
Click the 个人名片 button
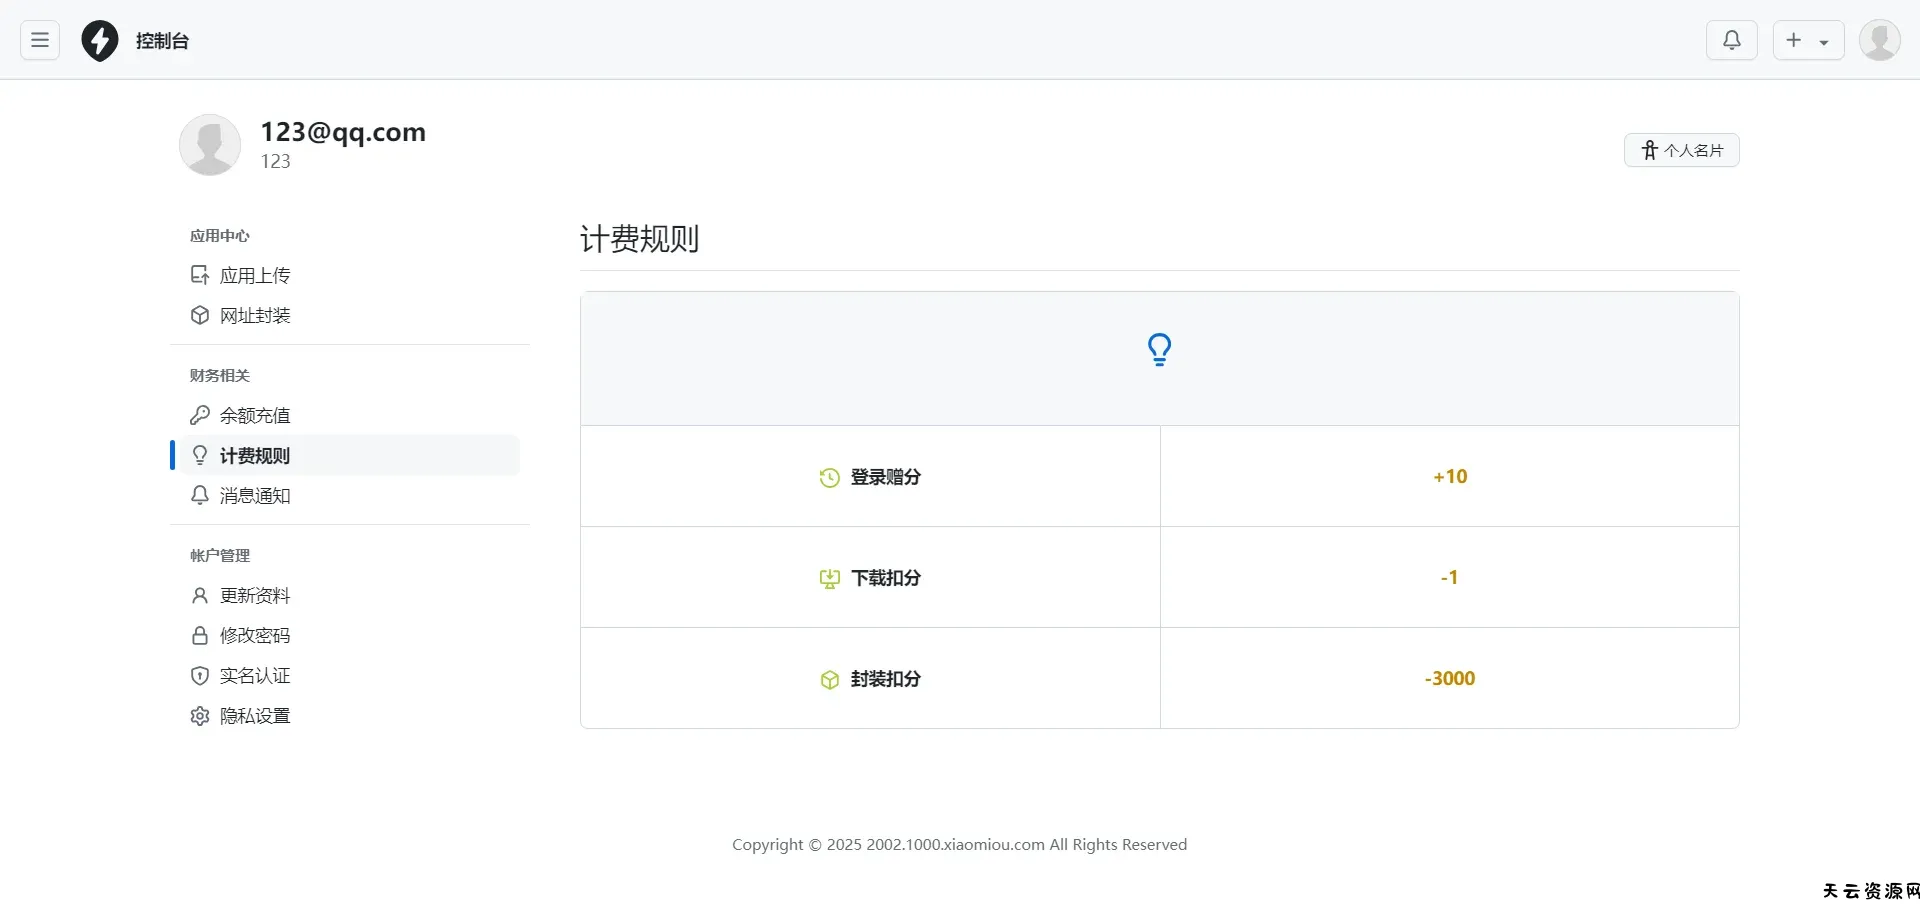[1681, 150]
